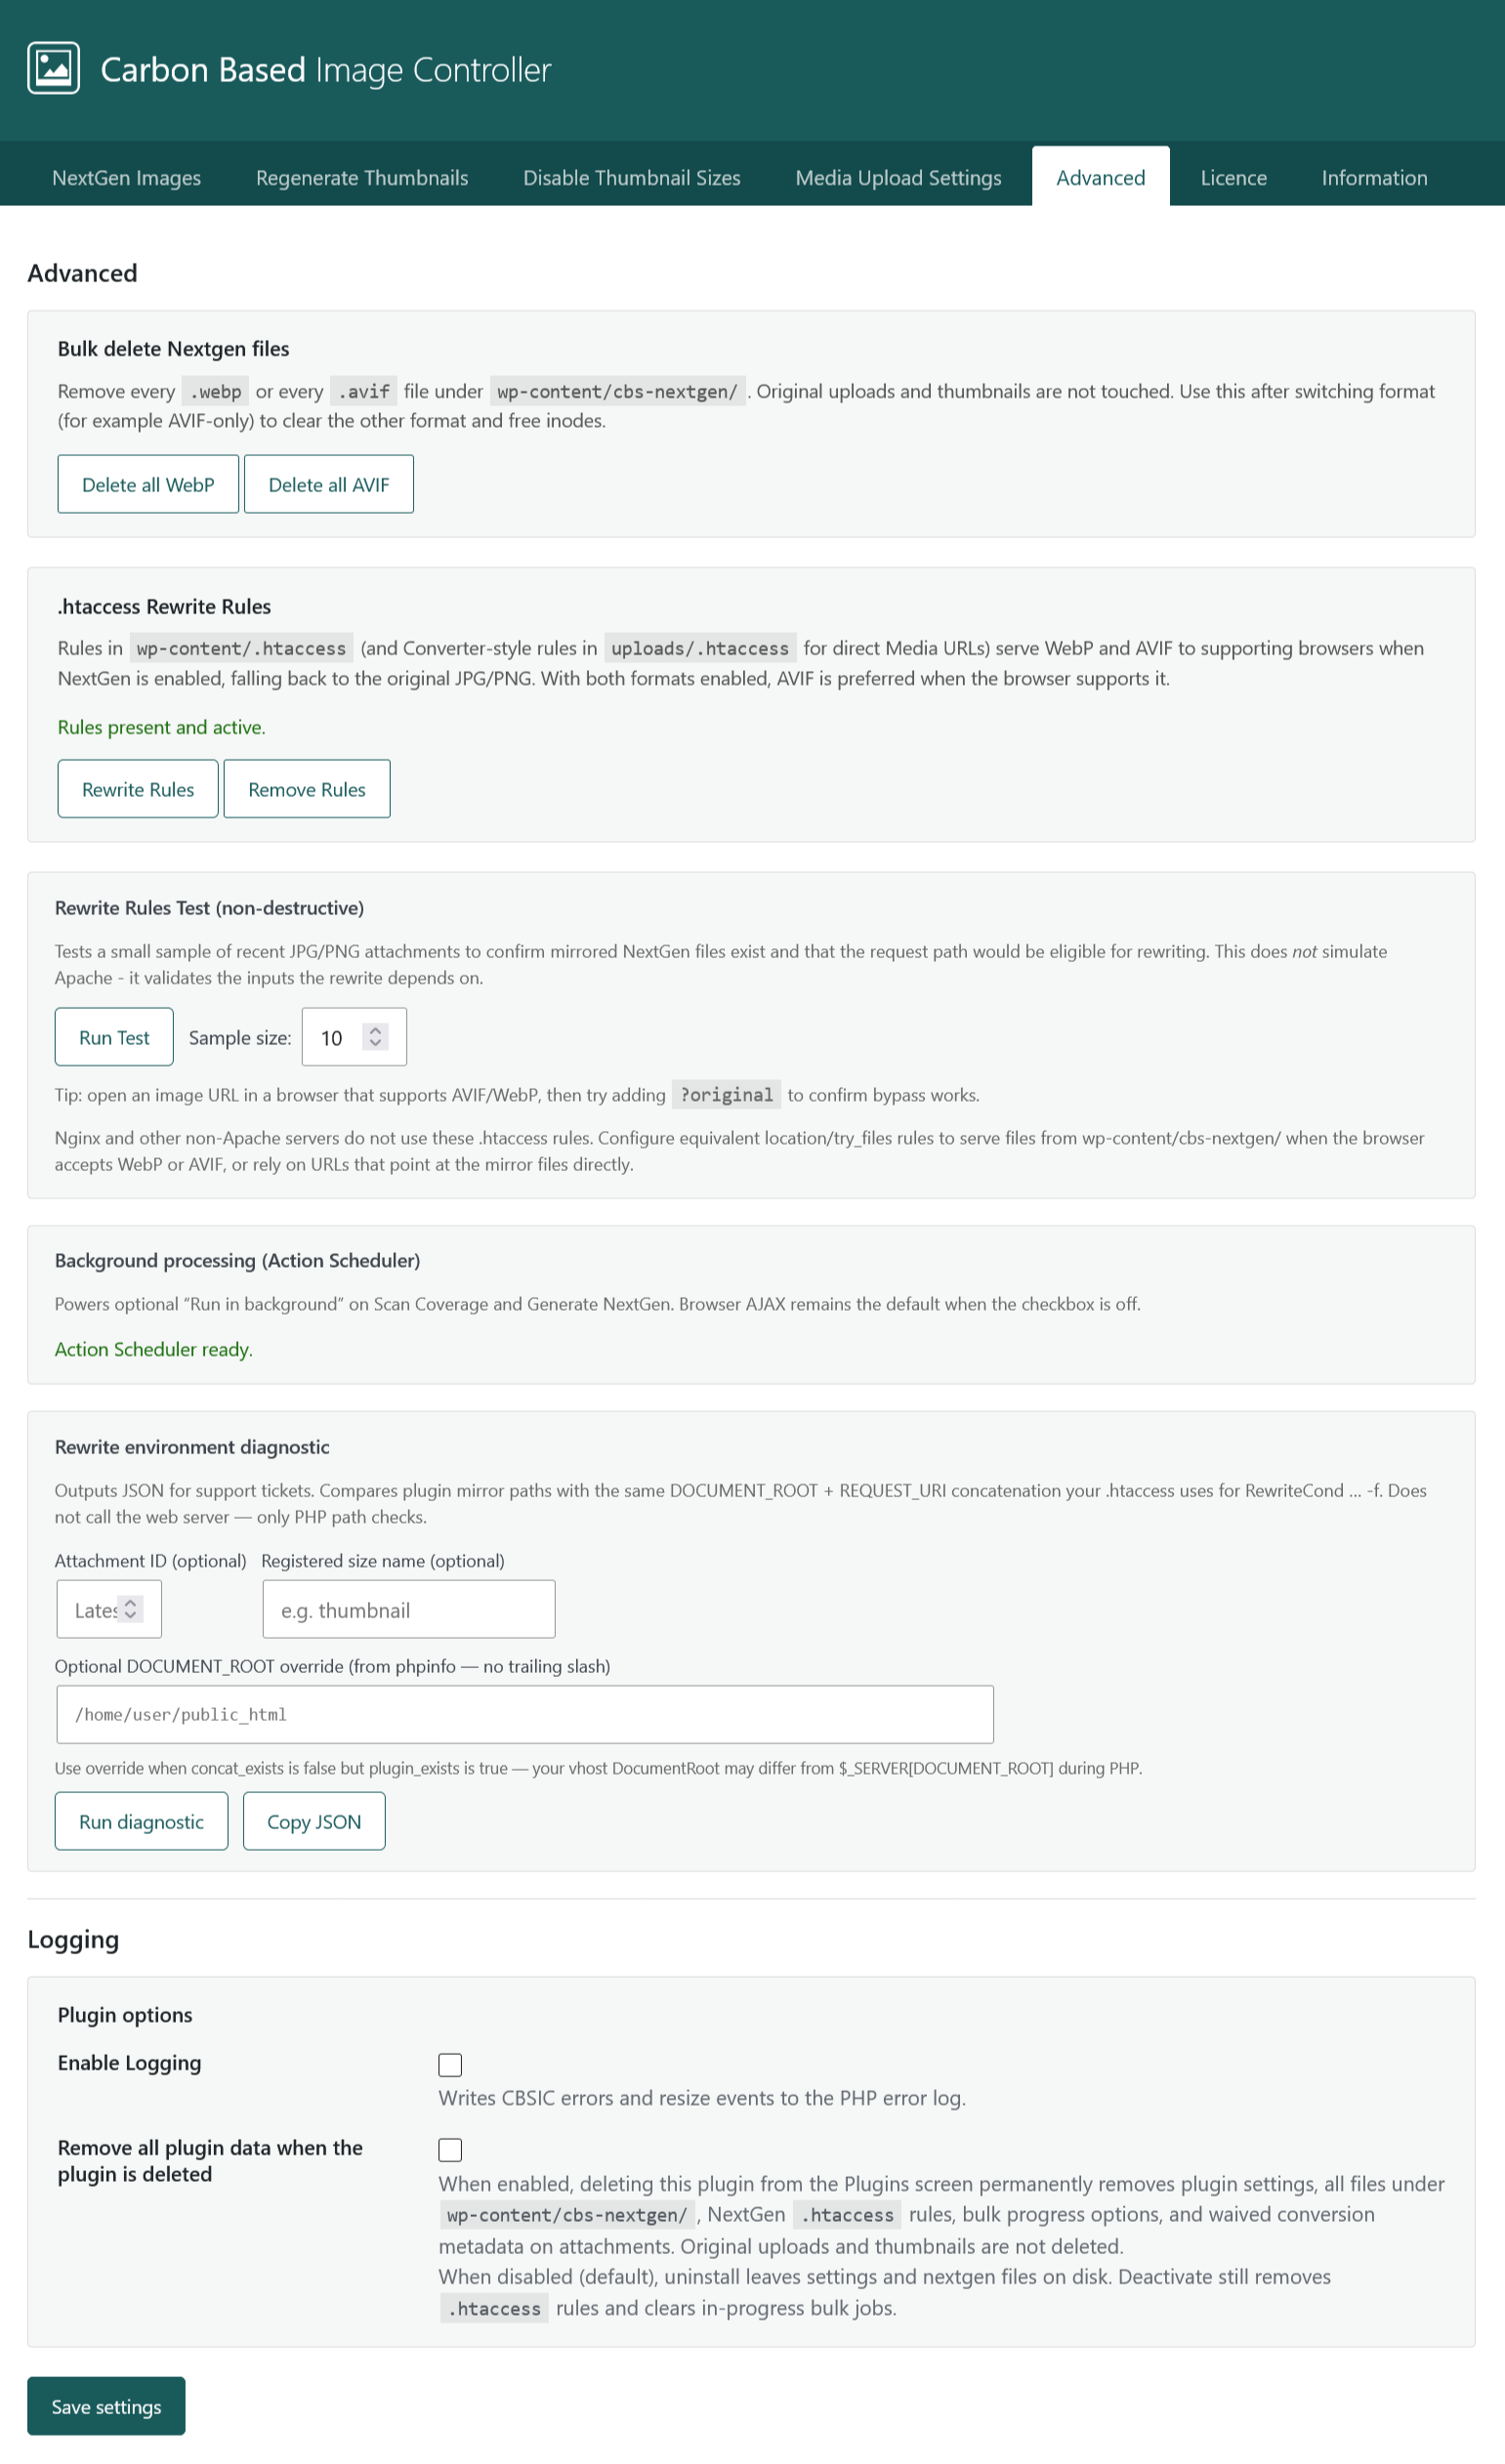Go to the Disable Thumbnail Sizes tab
The height and width of the screenshot is (2464, 1505).
[x=632, y=177]
